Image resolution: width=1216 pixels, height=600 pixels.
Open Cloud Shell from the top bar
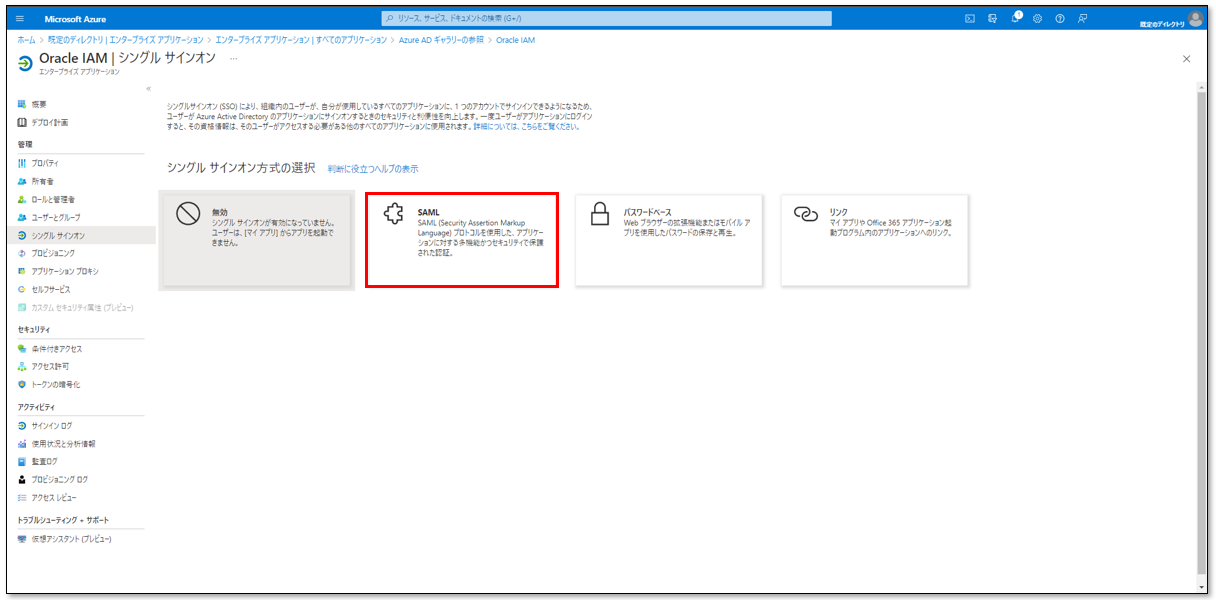(x=969, y=19)
